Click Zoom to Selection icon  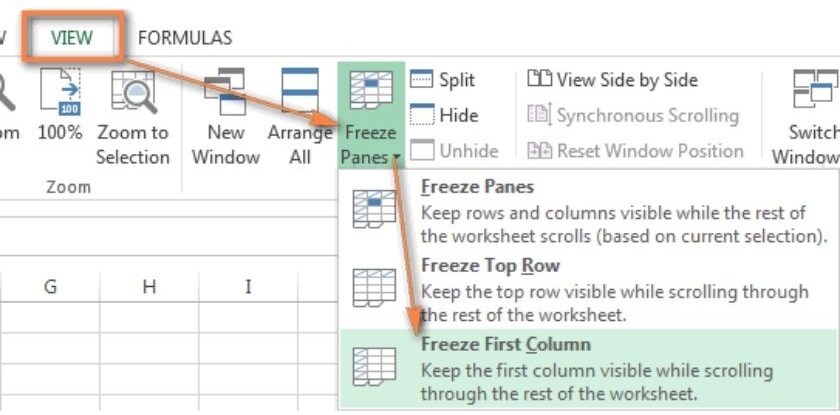tap(132, 93)
